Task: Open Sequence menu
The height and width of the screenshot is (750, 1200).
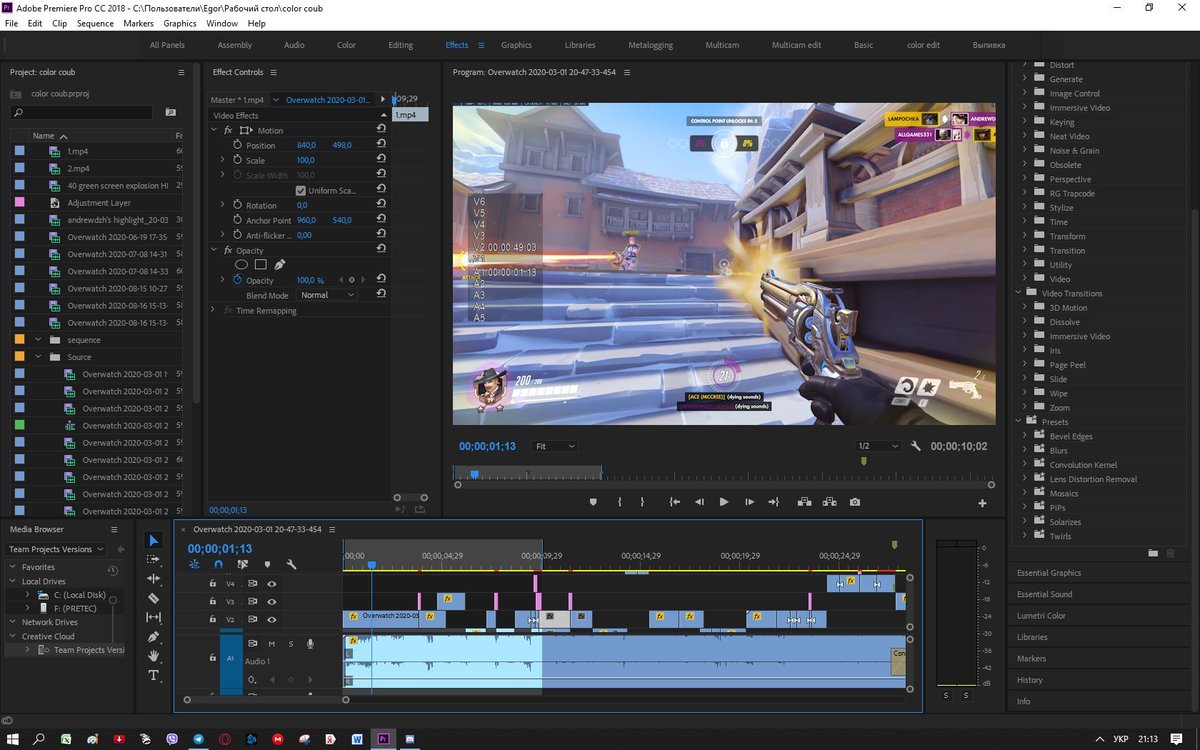Action: click(x=95, y=23)
